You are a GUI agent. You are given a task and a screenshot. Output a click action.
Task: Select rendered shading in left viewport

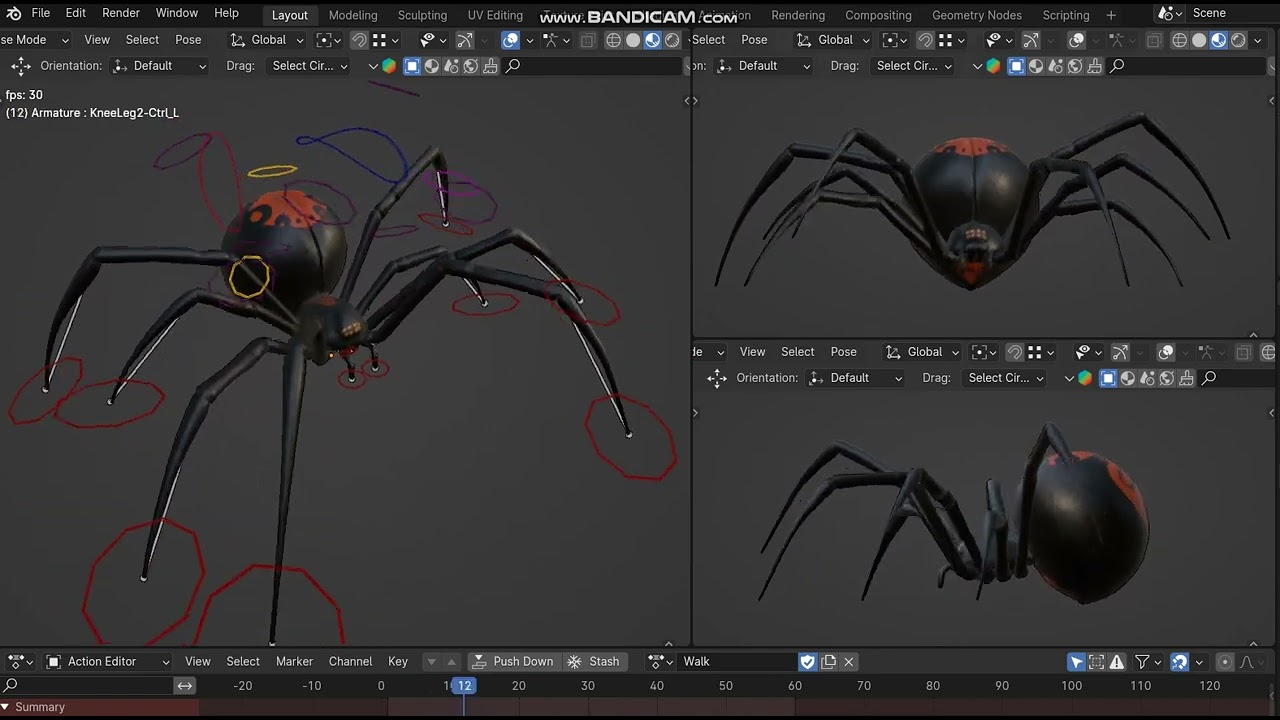672,40
